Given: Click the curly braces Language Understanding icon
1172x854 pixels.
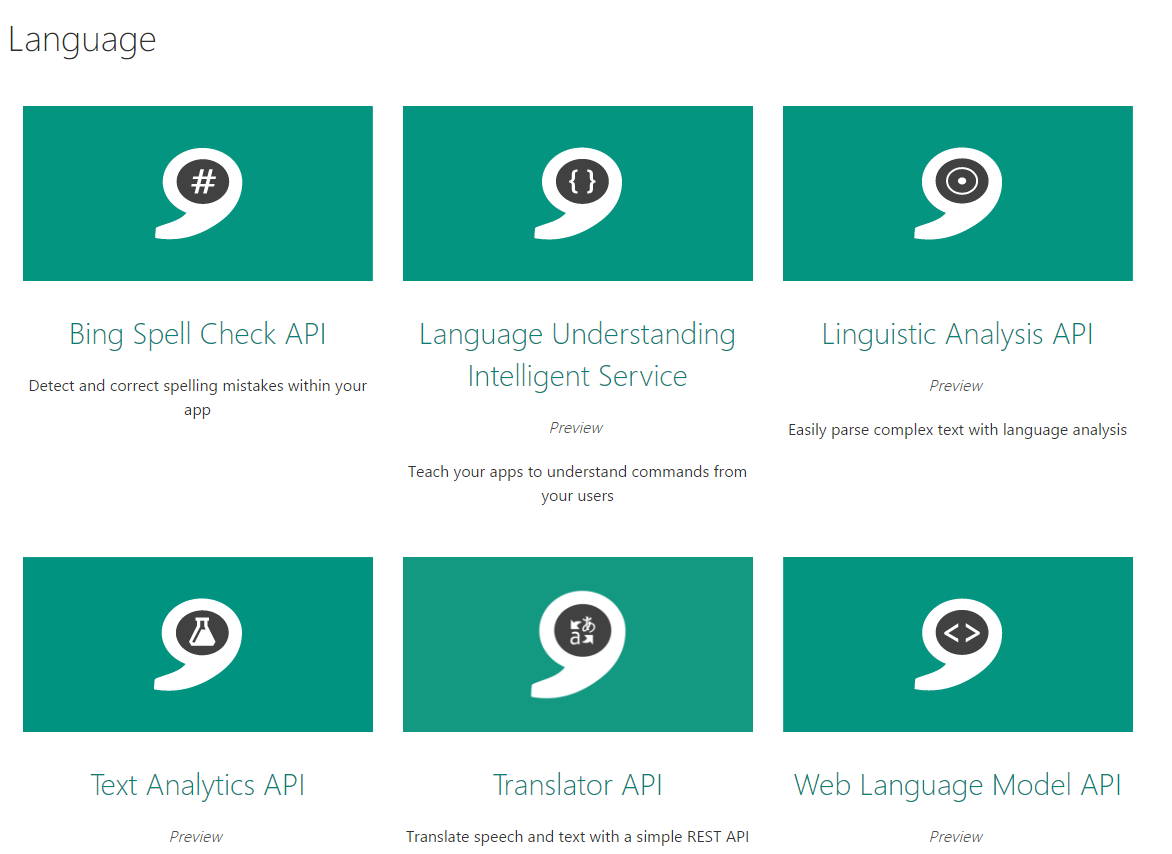Looking at the screenshot, I should (x=577, y=193).
